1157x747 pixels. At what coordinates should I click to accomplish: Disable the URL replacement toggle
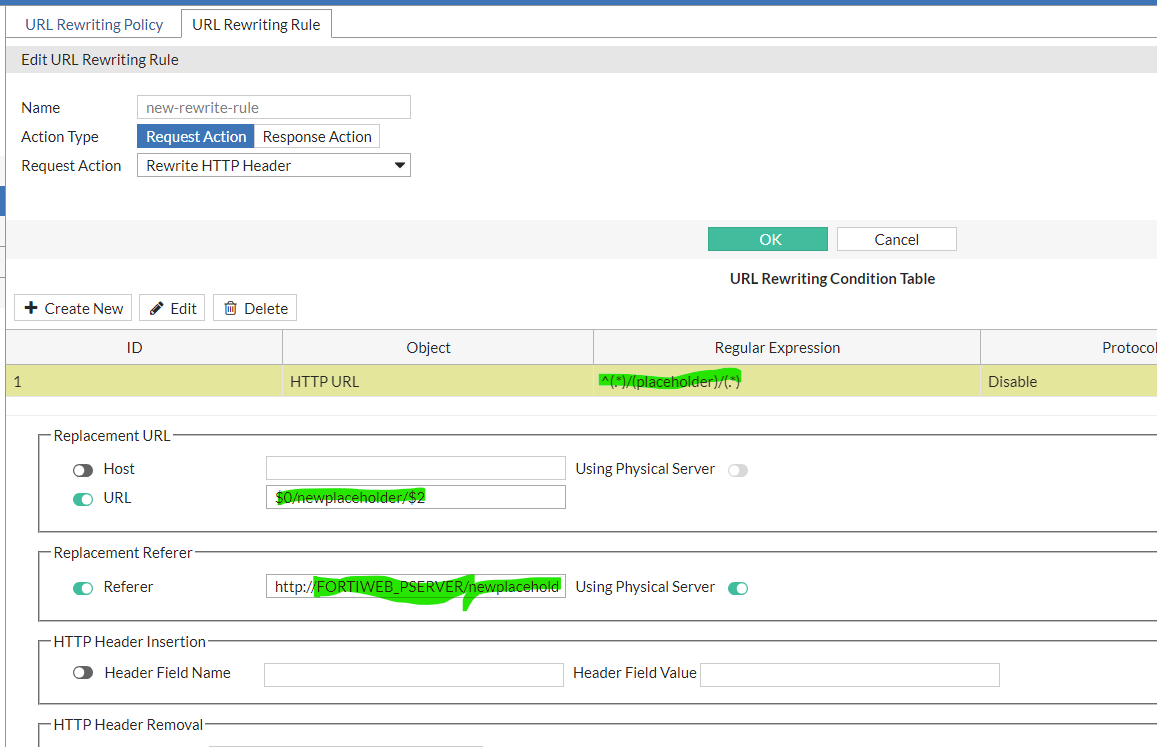pyautogui.click(x=83, y=498)
